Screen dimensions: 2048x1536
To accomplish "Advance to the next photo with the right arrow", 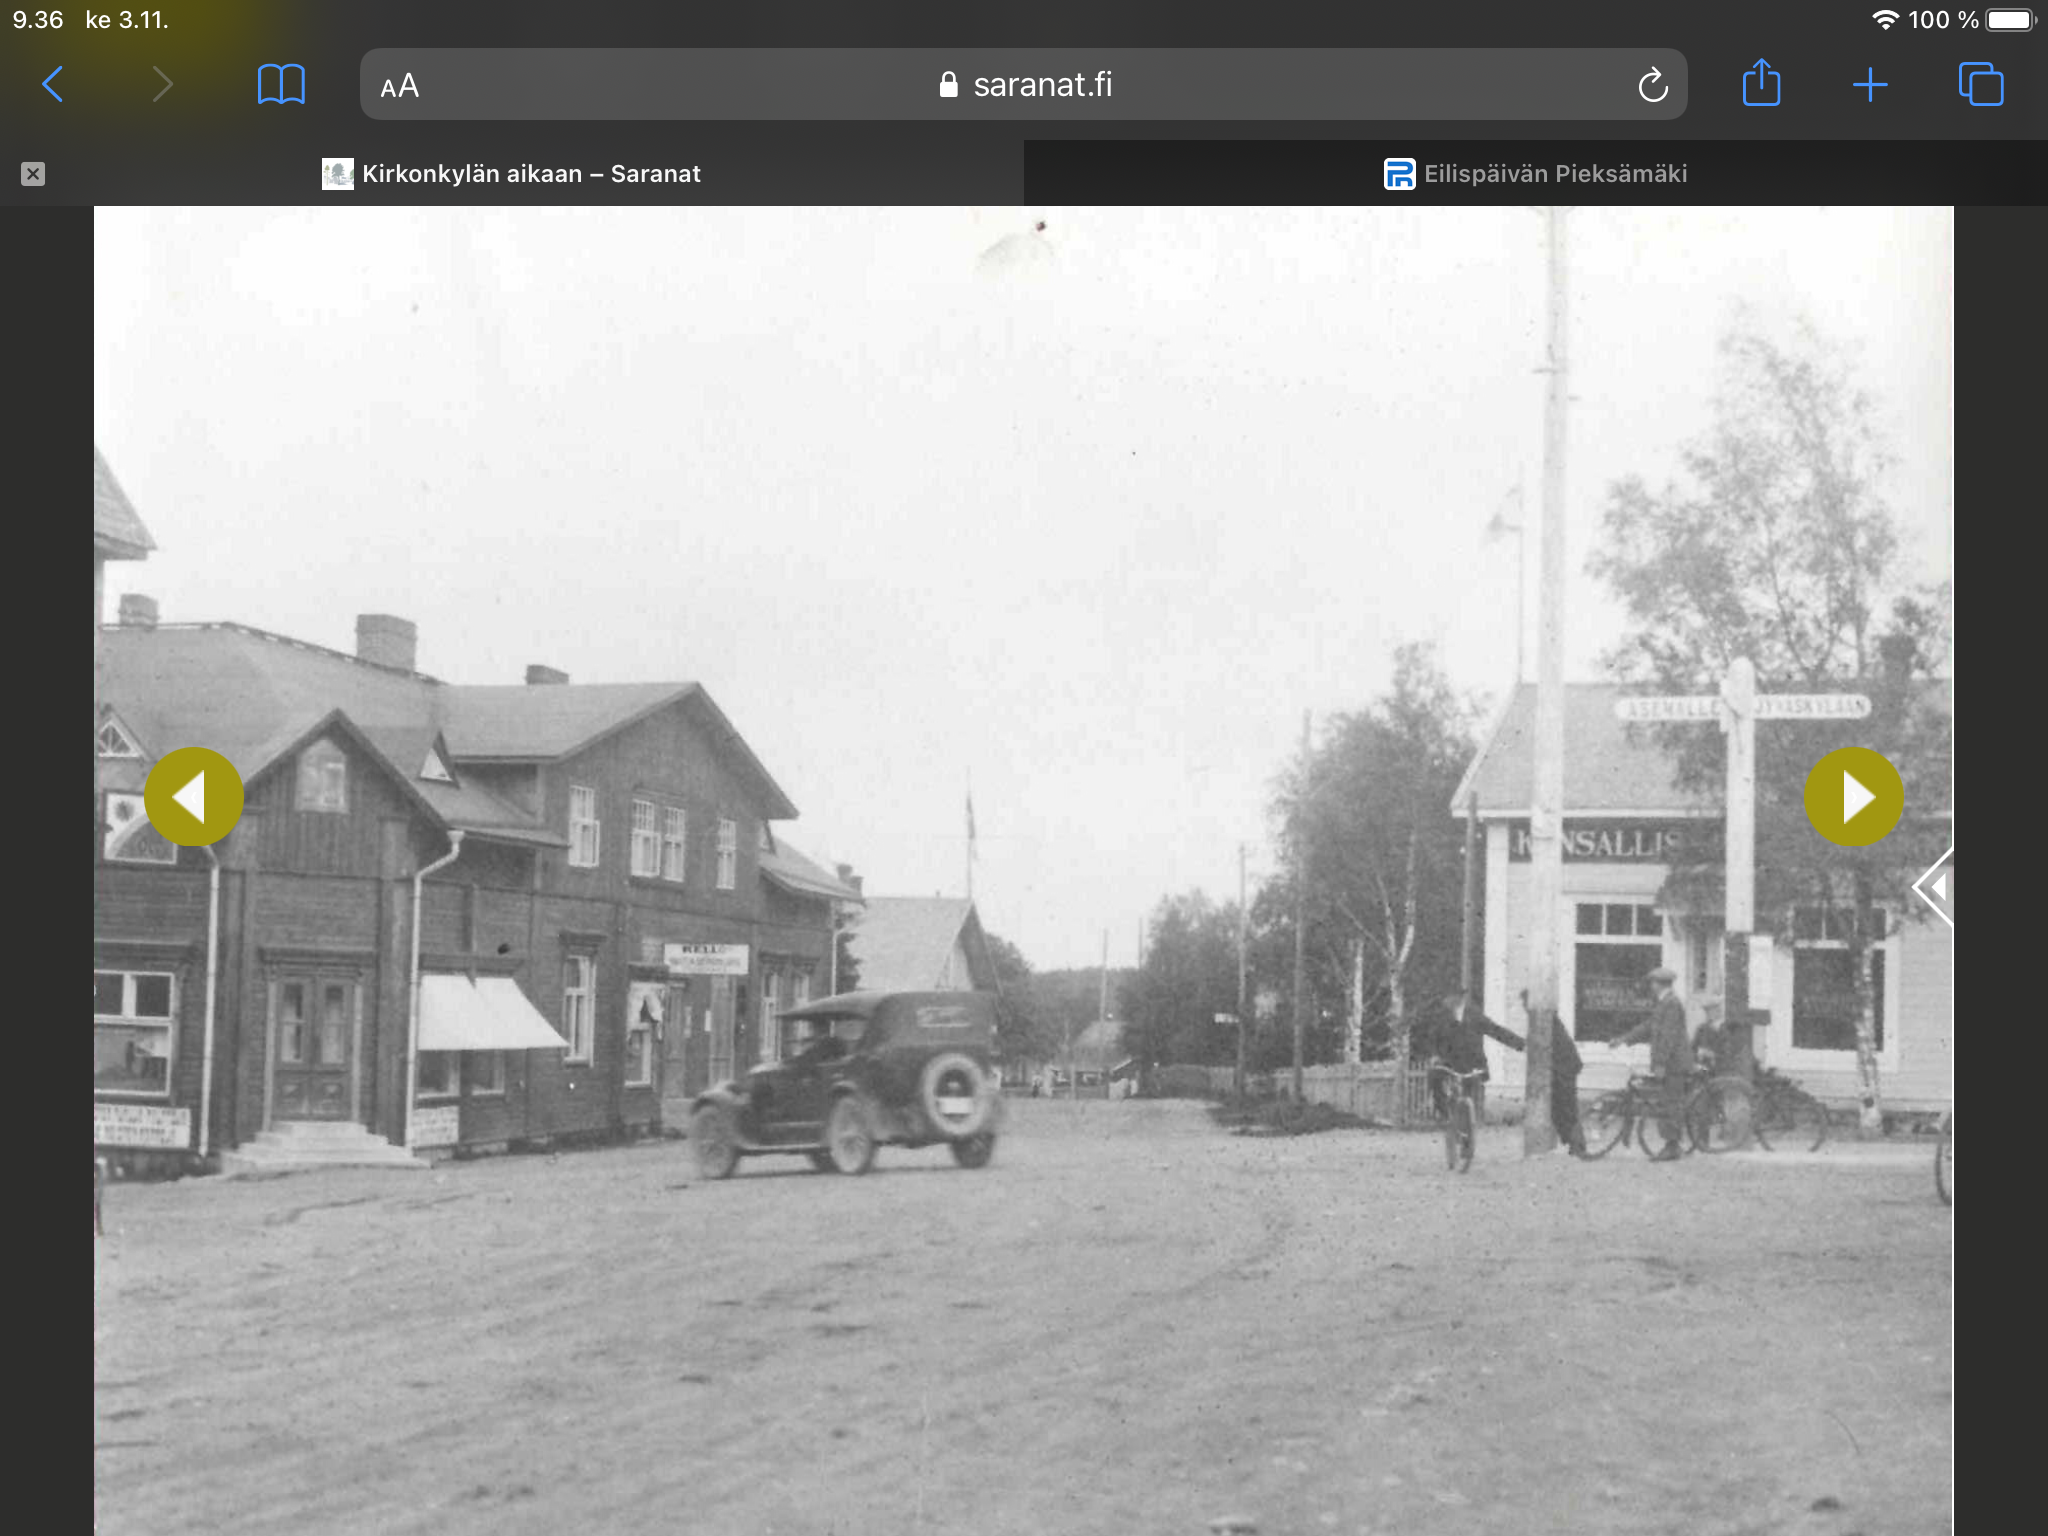I will (x=1853, y=797).
